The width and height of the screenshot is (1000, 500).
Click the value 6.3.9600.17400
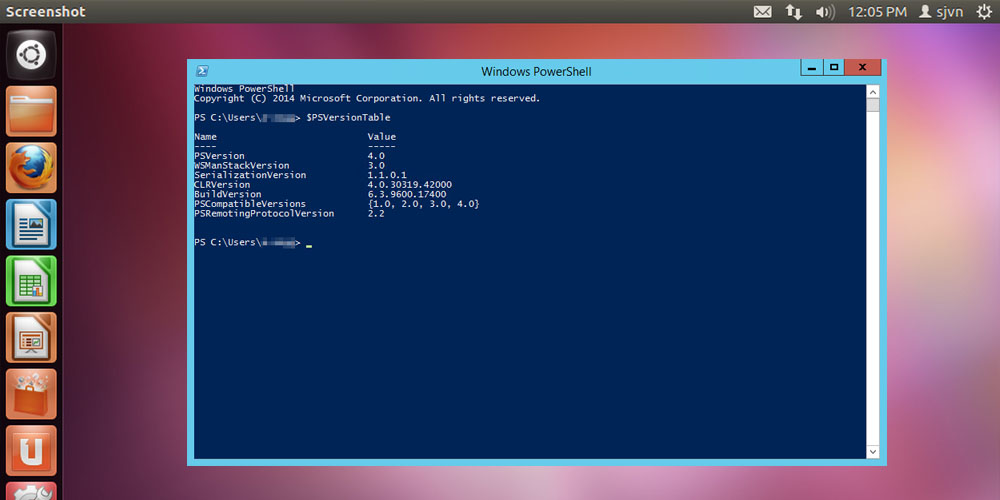(407, 194)
